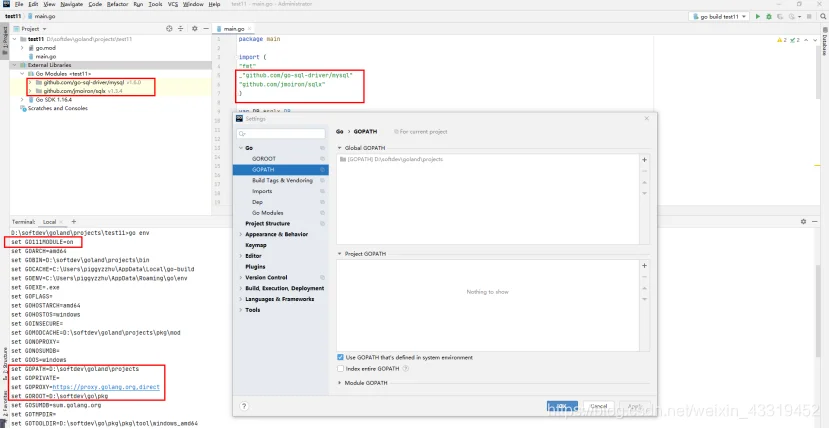Select the main.go editor tab

click(x=233, y=29)
